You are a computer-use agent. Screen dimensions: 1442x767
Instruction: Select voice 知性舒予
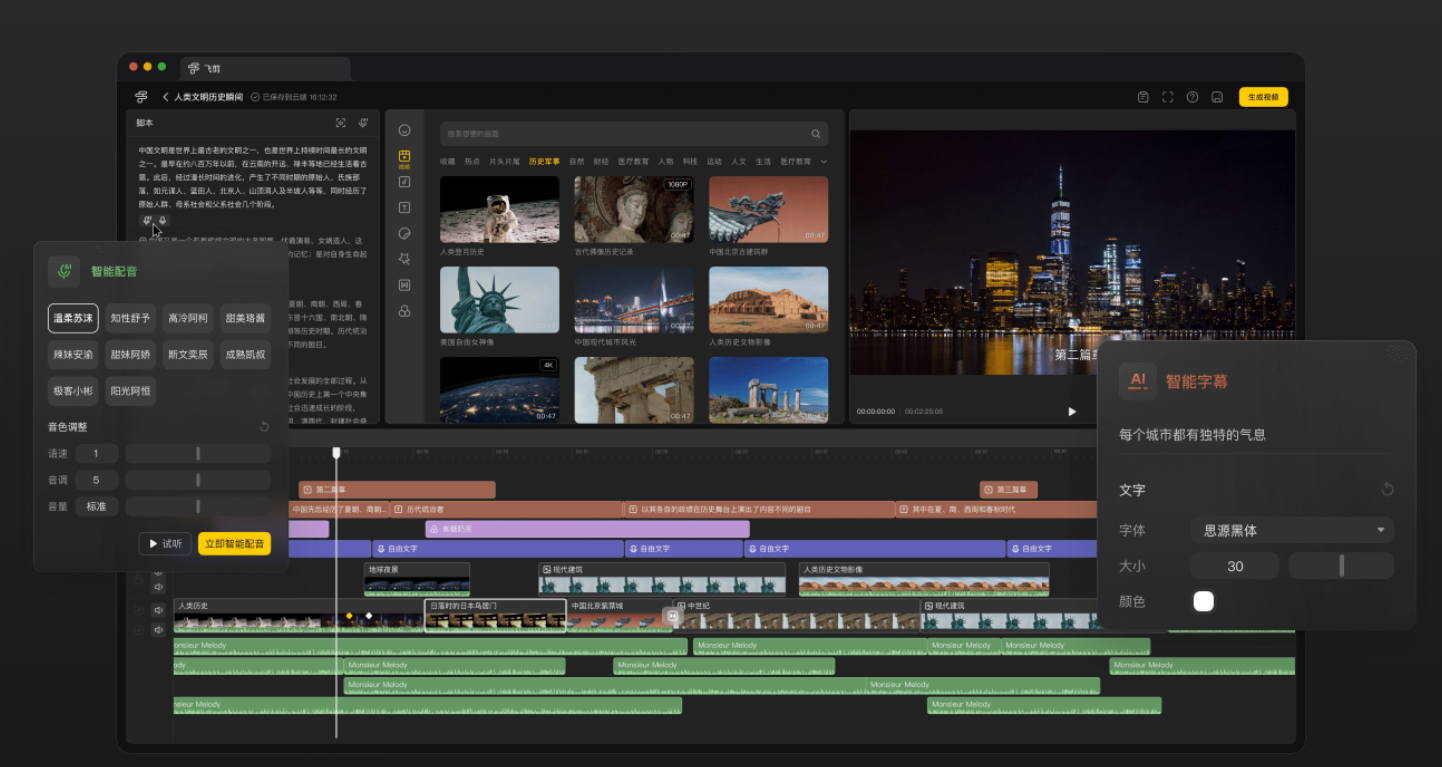tap(131, 318)
